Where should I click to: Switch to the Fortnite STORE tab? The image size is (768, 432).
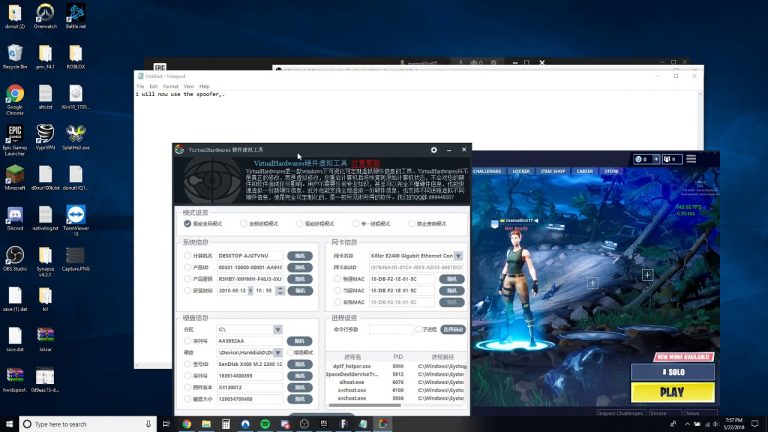611,171
